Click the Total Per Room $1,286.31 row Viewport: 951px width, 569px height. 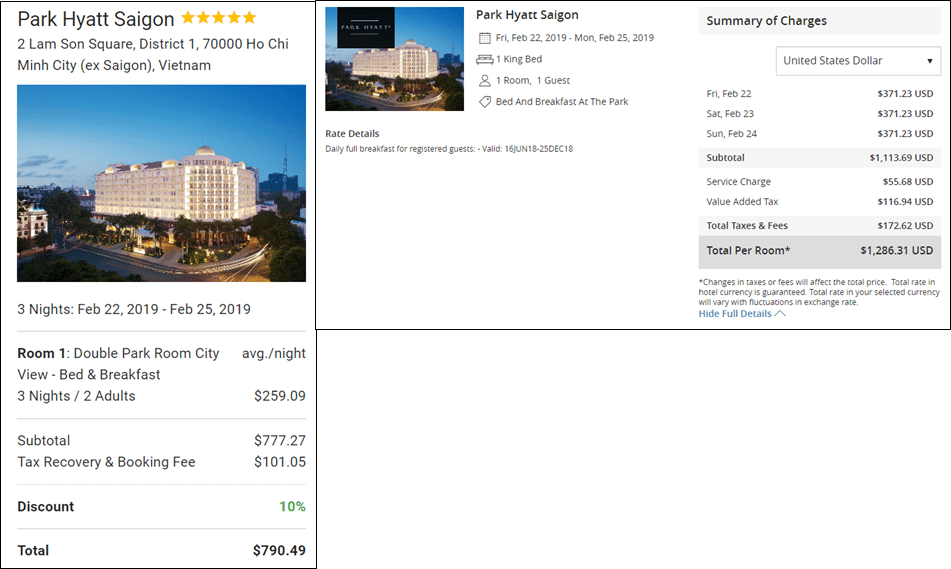(819, 251)
